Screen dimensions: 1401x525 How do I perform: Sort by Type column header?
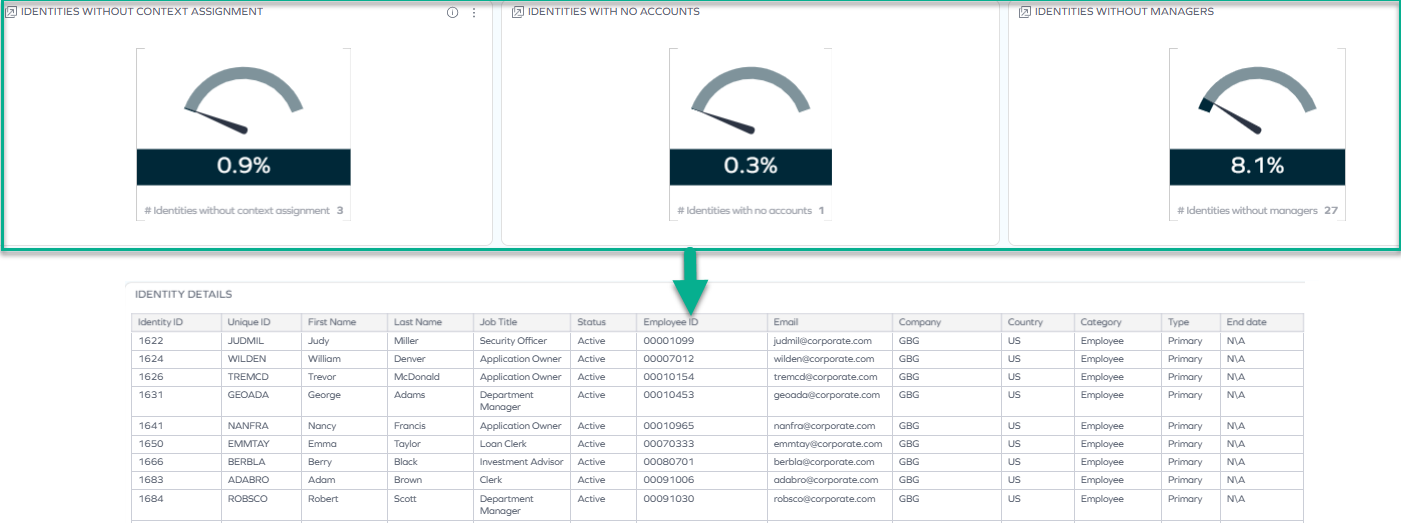coord(1191,322)
